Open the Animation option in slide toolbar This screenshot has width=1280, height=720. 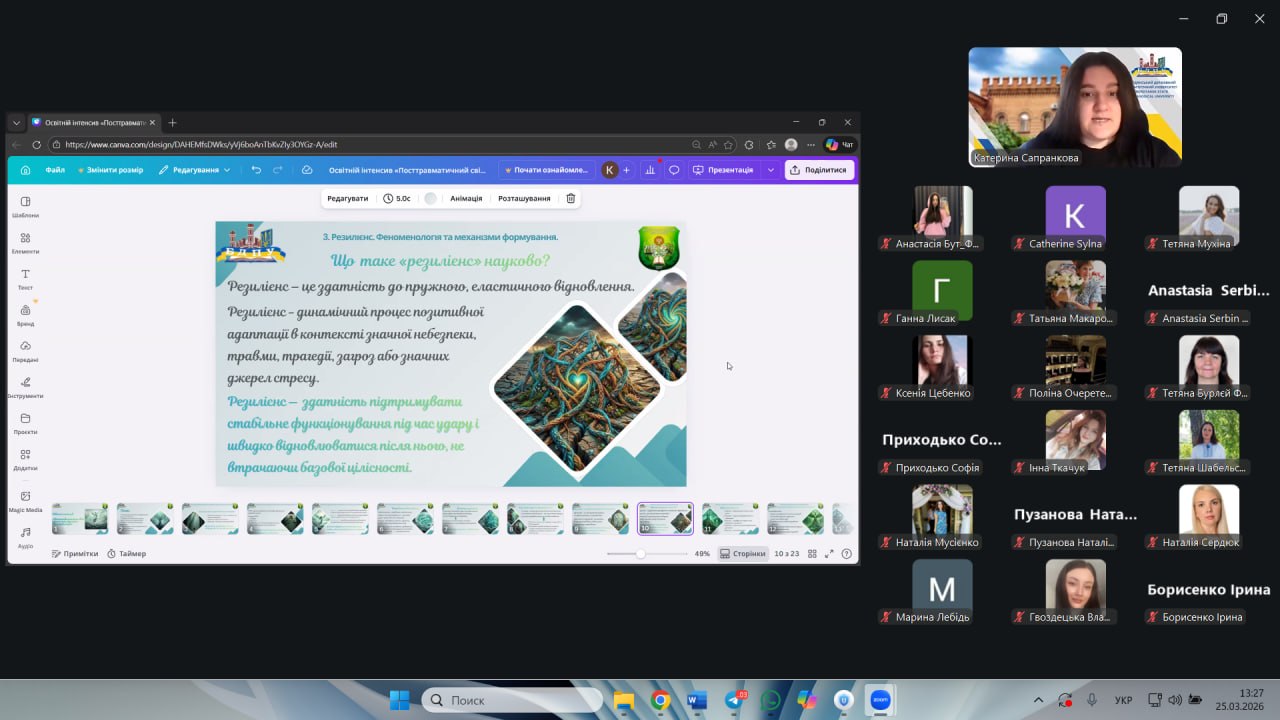(x=466, y=198)
